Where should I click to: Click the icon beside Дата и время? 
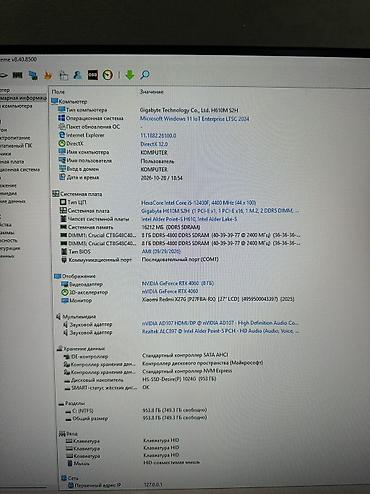(x=62, y=177)
